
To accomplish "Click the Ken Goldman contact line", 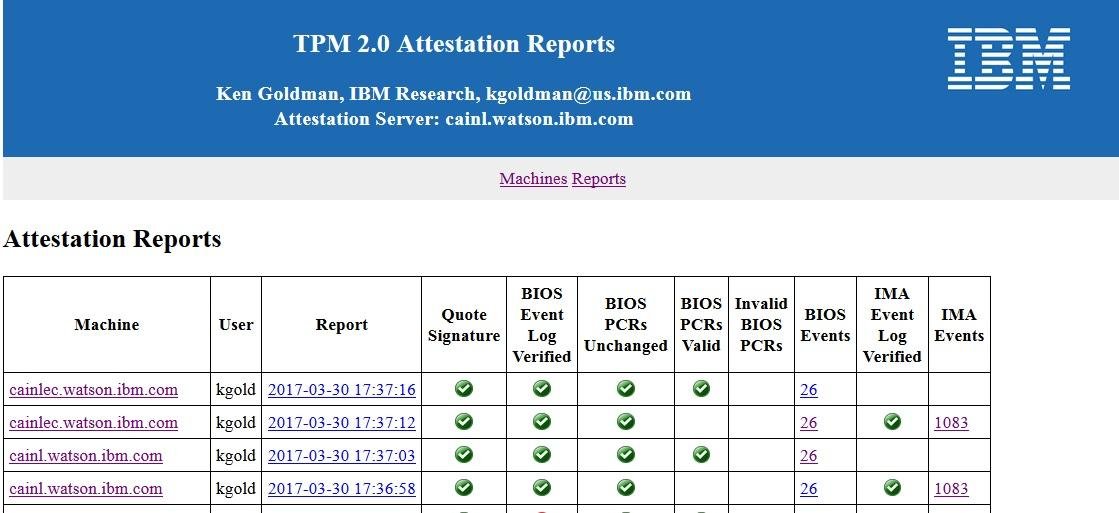I will point(454,94).
